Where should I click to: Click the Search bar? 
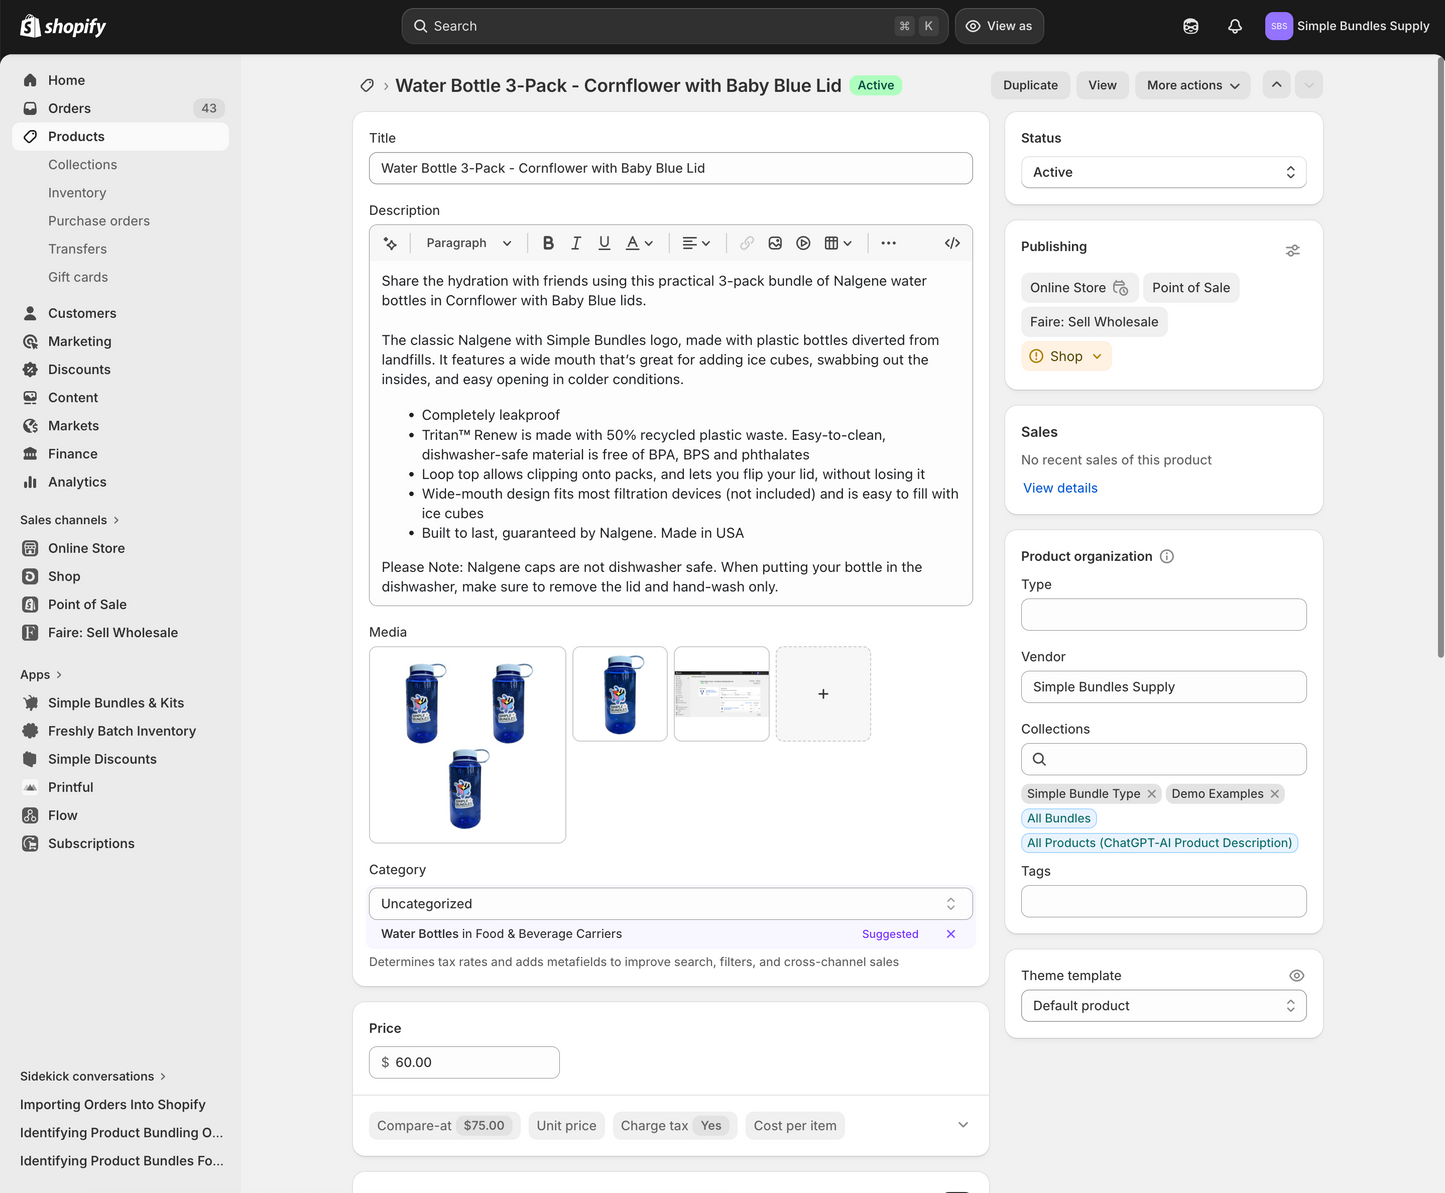[675, 26]
